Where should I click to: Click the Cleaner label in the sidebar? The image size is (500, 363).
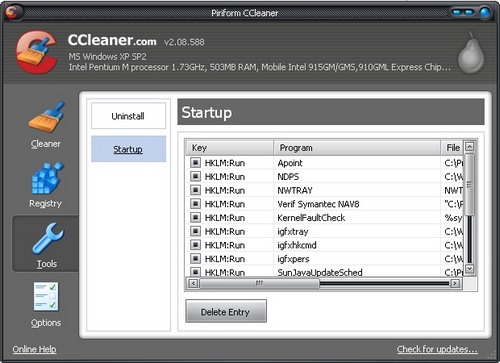pos(46,144)
